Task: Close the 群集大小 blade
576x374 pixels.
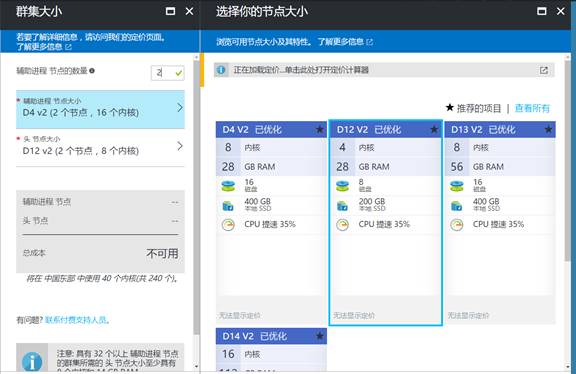Action: click(189, 11)
